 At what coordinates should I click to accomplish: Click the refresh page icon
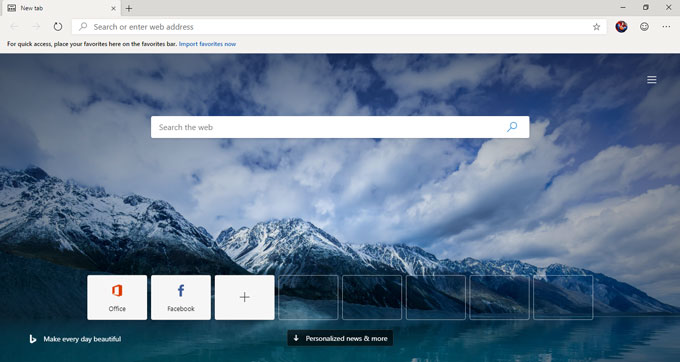point(58,27)
